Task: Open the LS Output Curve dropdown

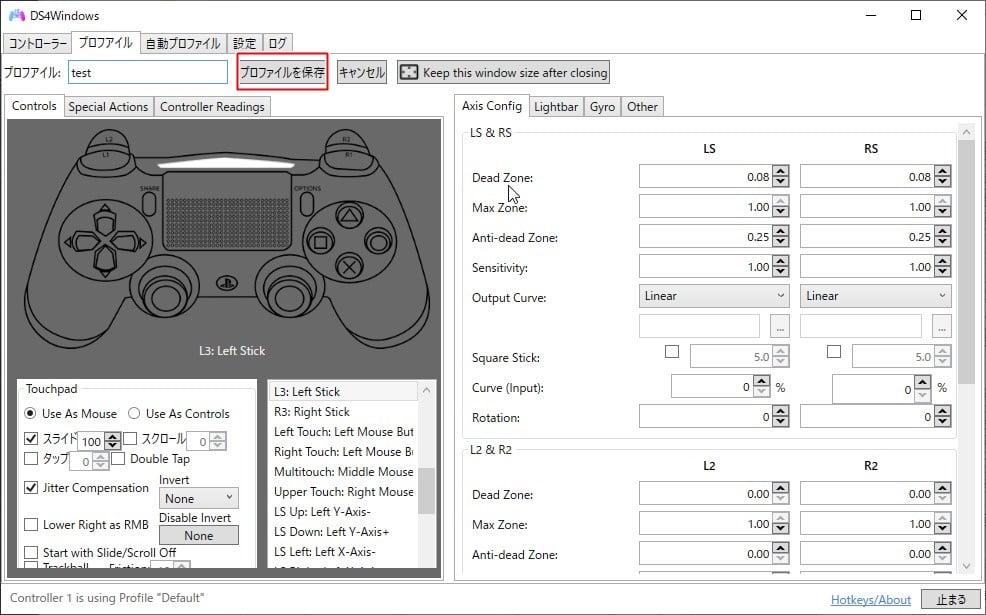Action: coord(714,296)
